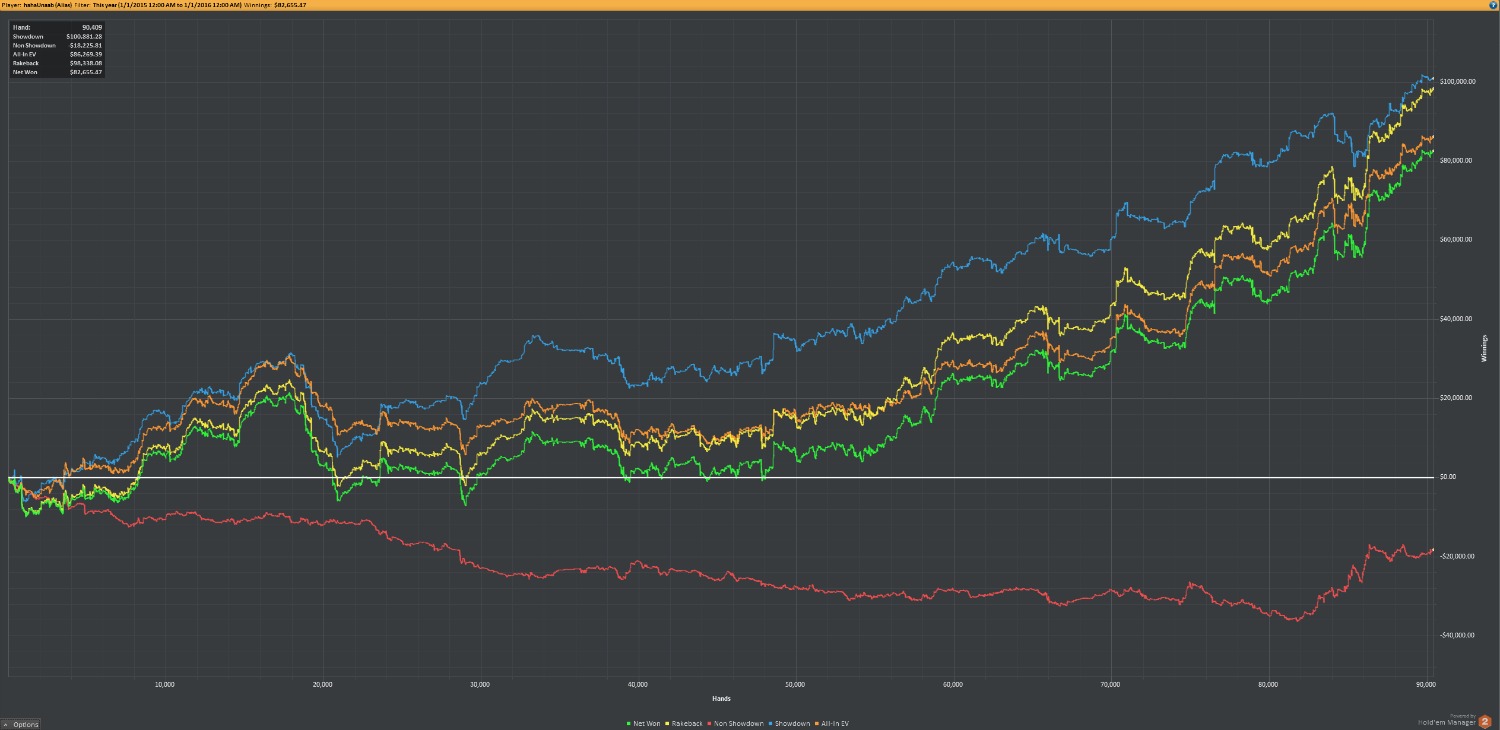Click the Showdown legend text label
Viewport: 1500px width, 730px height.
pos(792,723)
